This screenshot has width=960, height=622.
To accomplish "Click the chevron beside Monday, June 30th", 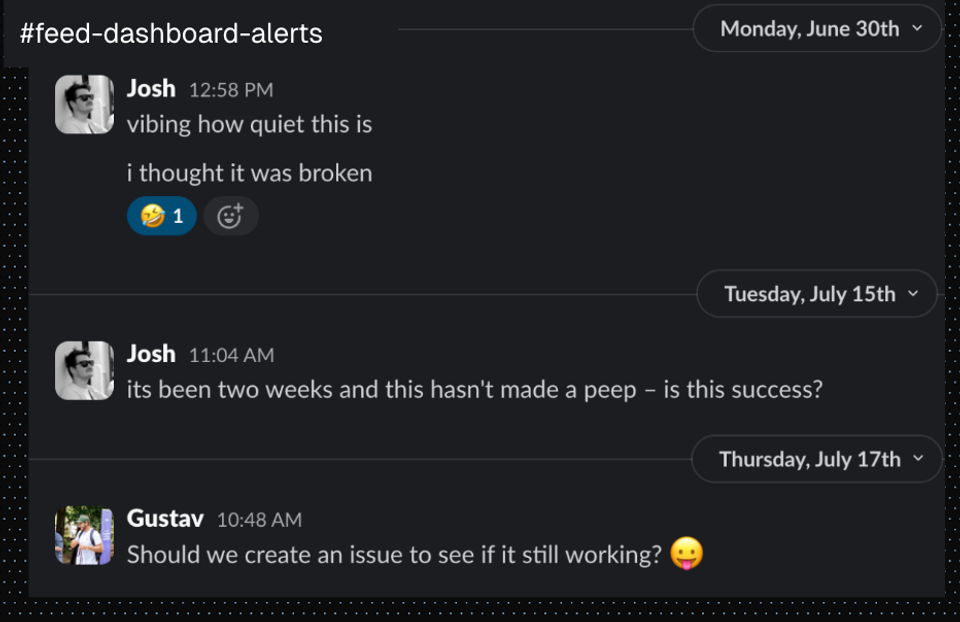I will pyautogui.click(x=917, y=28).
